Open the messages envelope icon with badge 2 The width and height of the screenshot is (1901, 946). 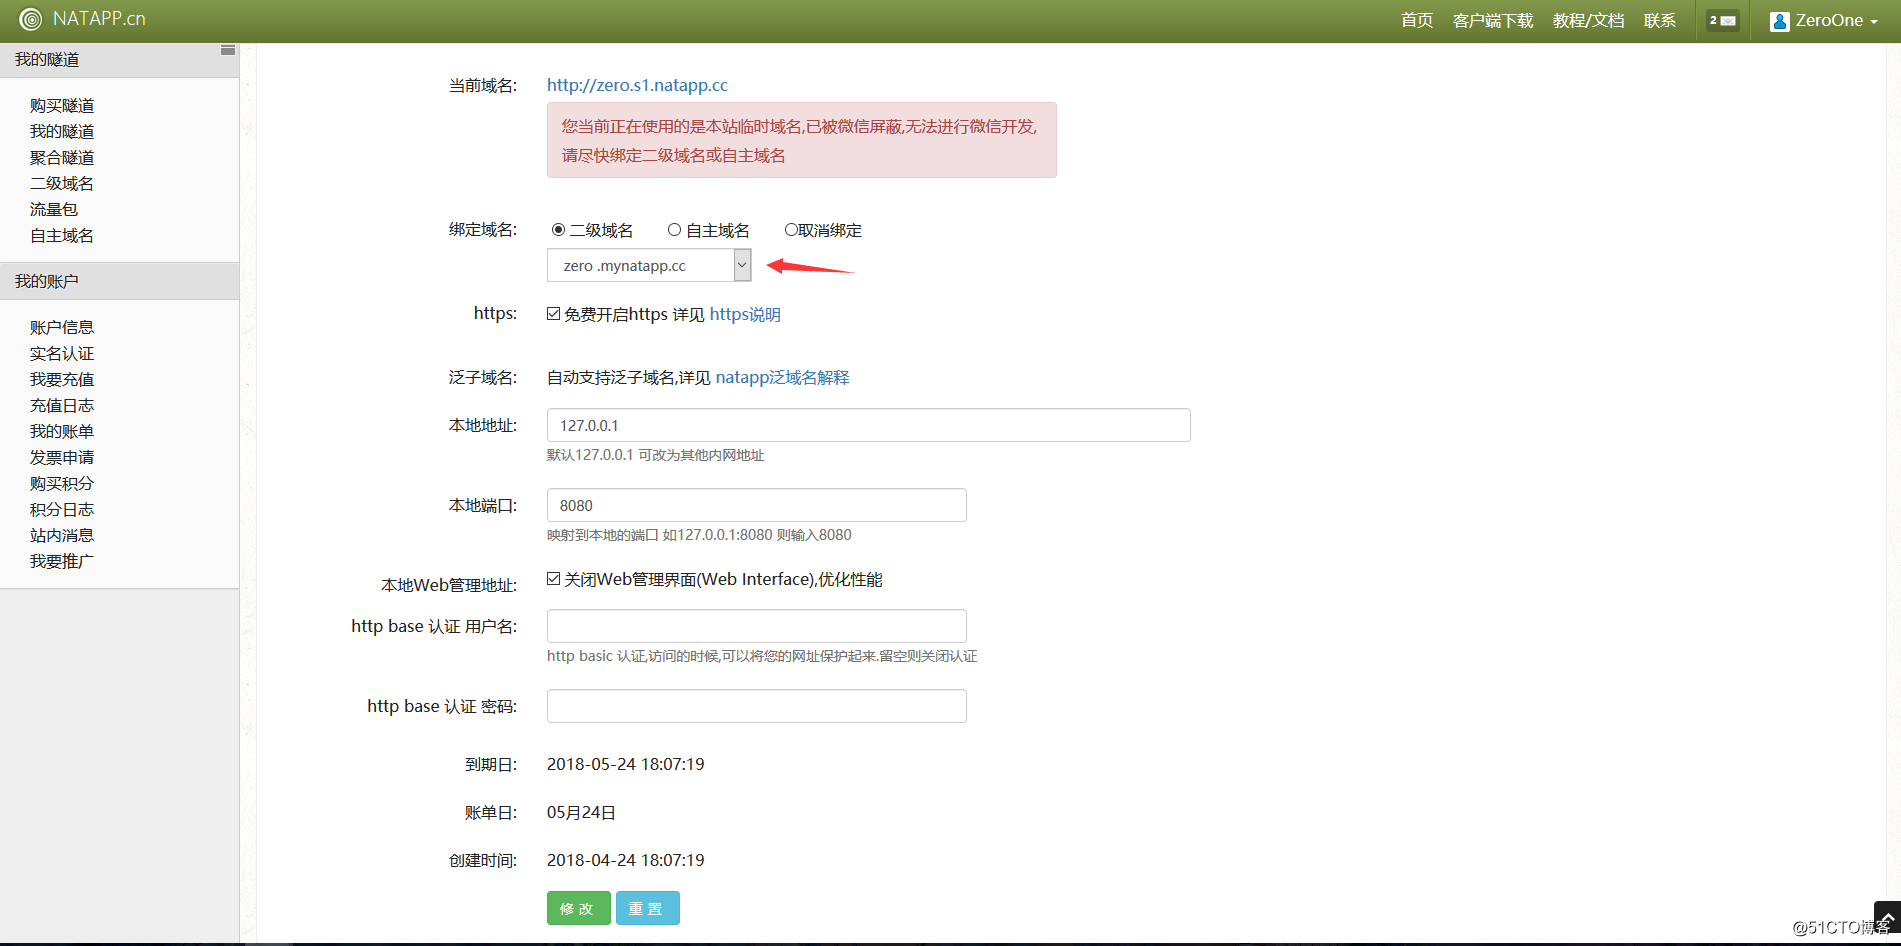(1722, 20)
